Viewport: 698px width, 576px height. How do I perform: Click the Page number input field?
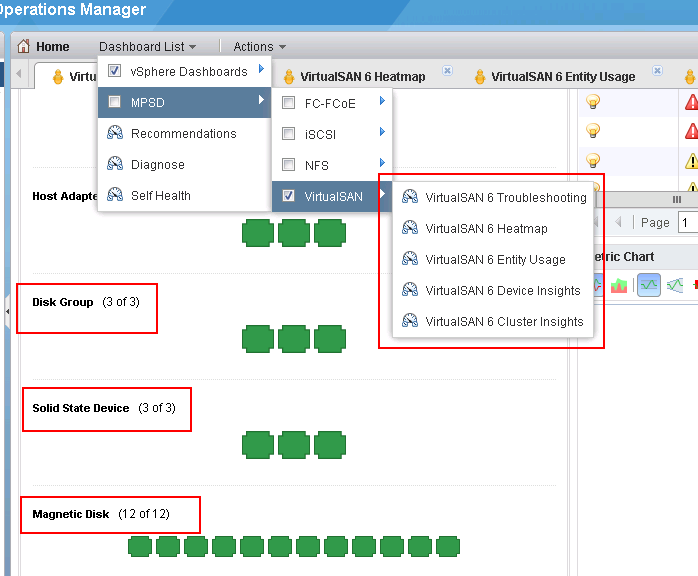pyautogui.click(x=688, y=222)
